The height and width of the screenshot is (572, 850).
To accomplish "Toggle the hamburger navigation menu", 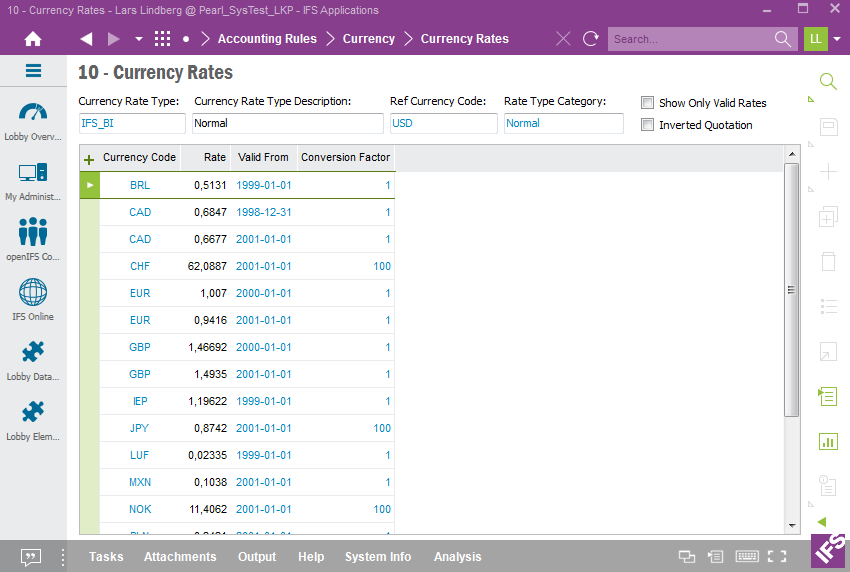I will click(x=34, y=70).
